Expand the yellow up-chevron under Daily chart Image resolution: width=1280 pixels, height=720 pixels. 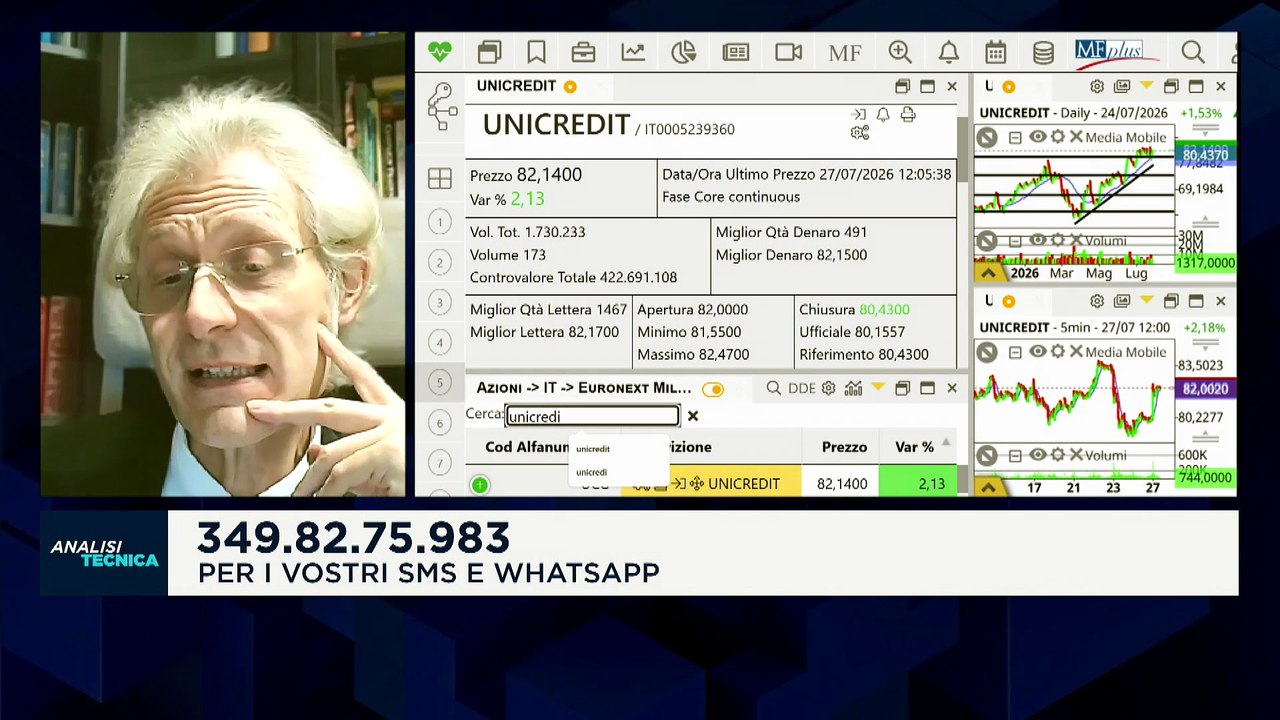[988, 273]
